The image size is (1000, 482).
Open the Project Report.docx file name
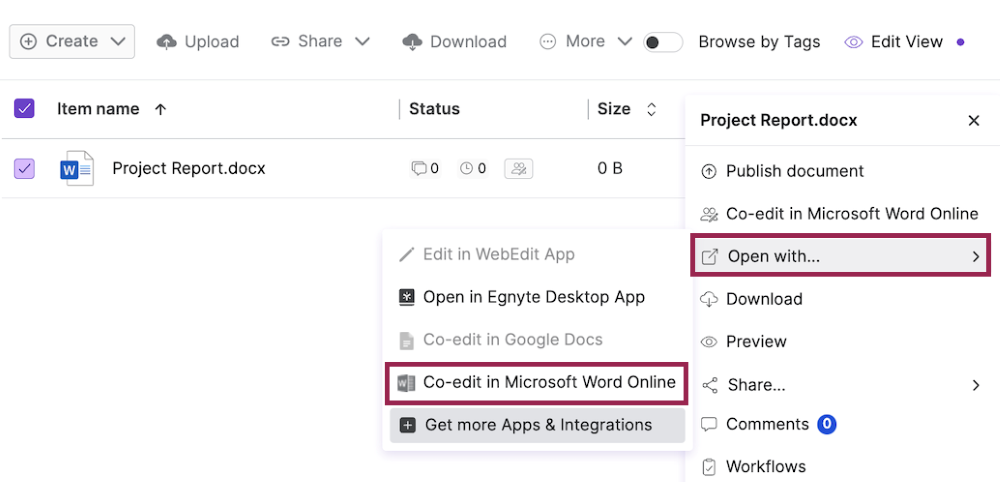click(189, 168)
